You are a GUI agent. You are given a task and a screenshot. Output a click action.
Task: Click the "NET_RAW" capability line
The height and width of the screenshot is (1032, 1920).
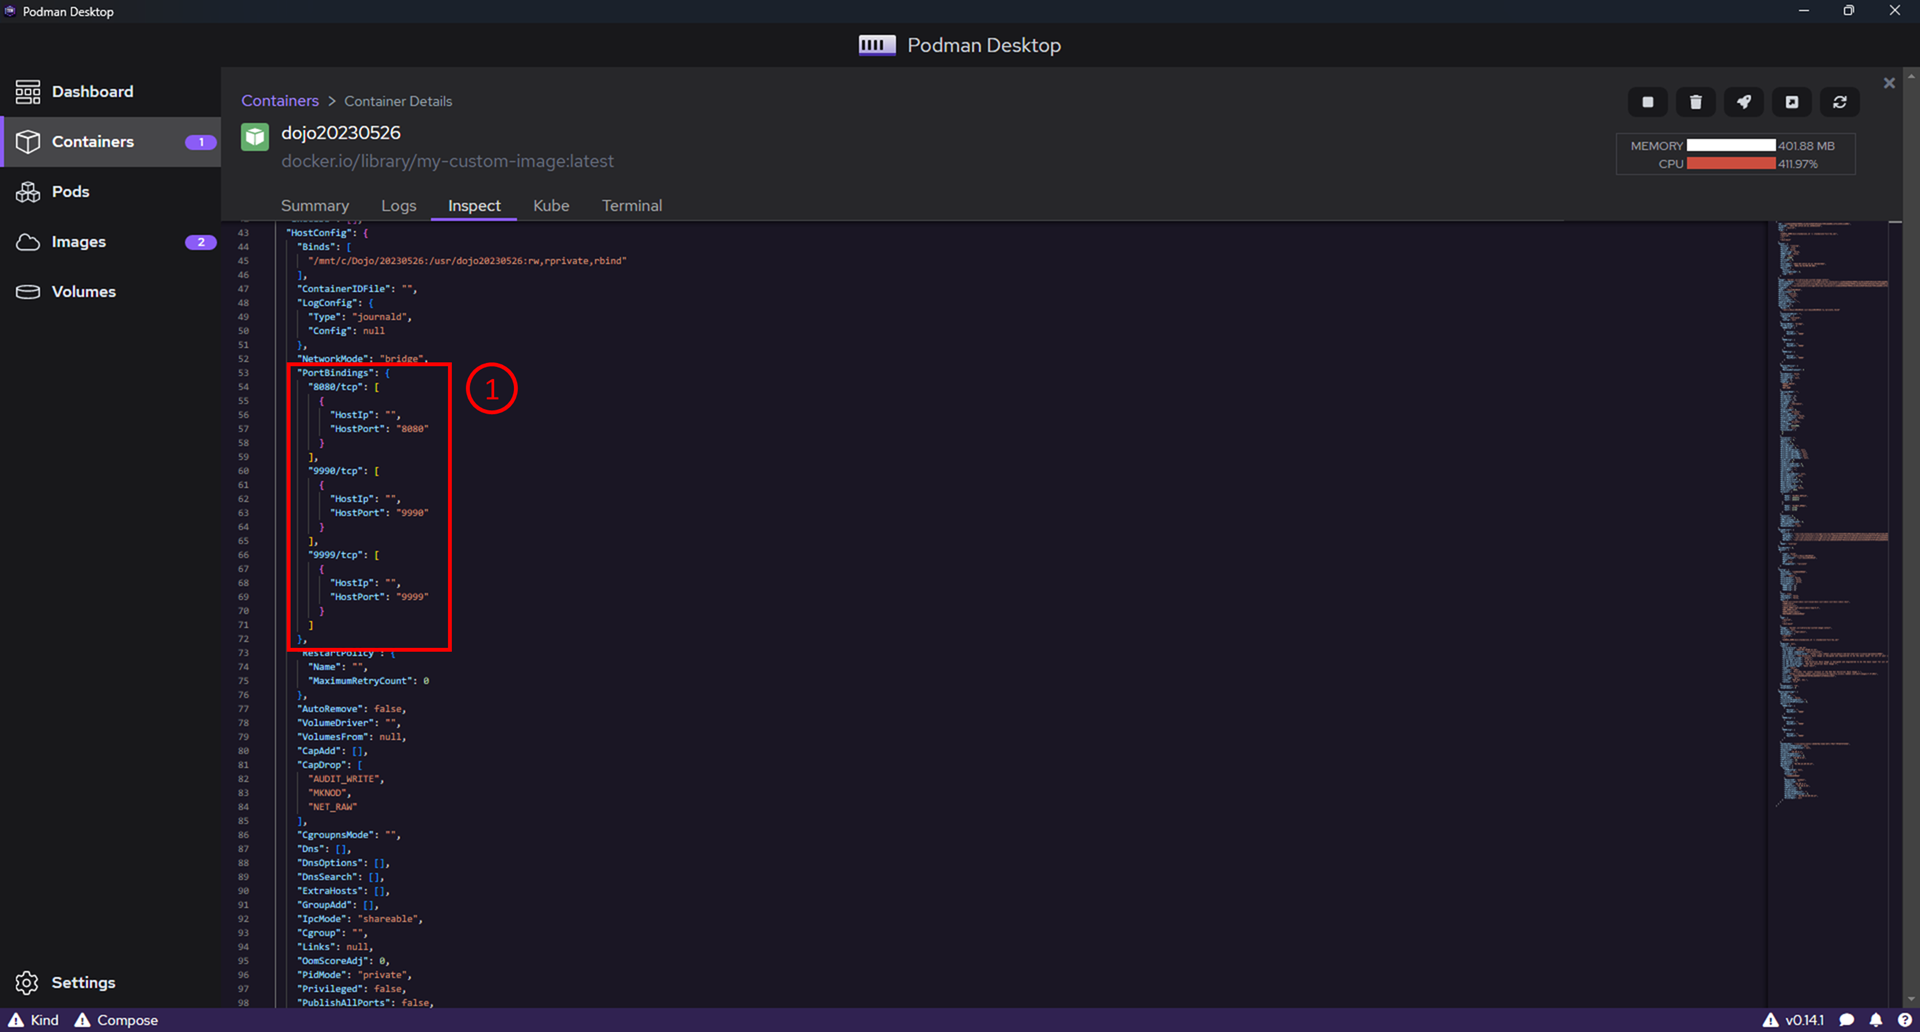333,807
